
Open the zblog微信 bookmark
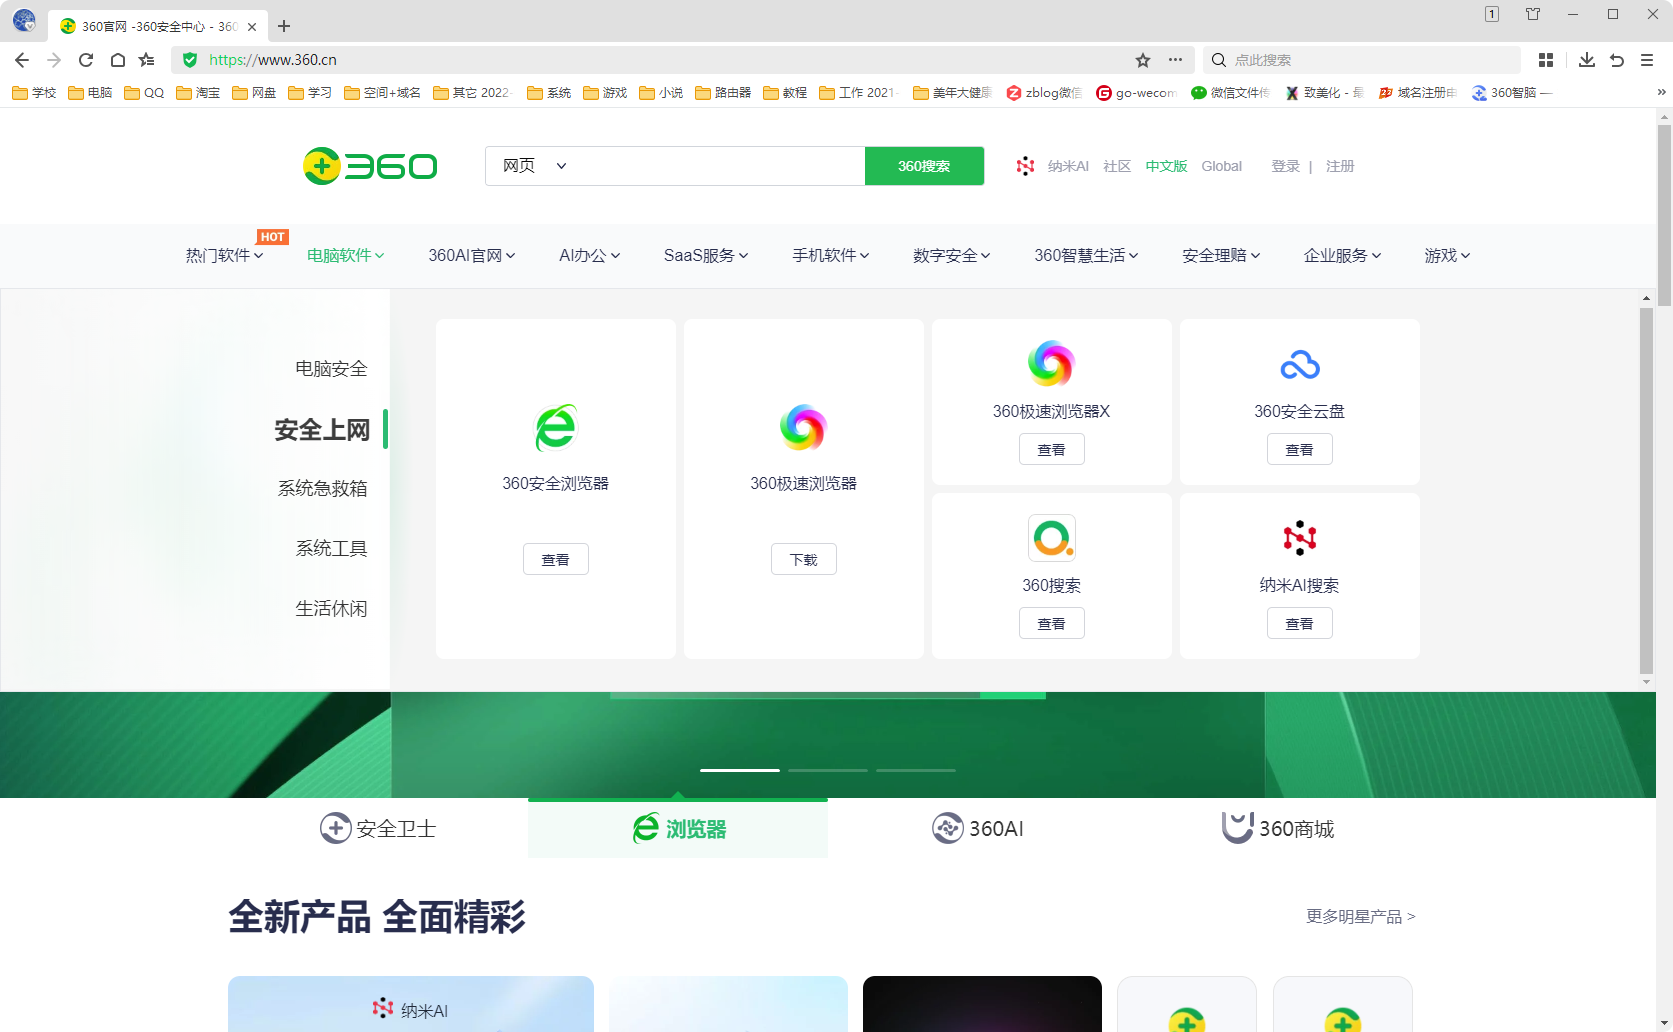(1044, 93)
